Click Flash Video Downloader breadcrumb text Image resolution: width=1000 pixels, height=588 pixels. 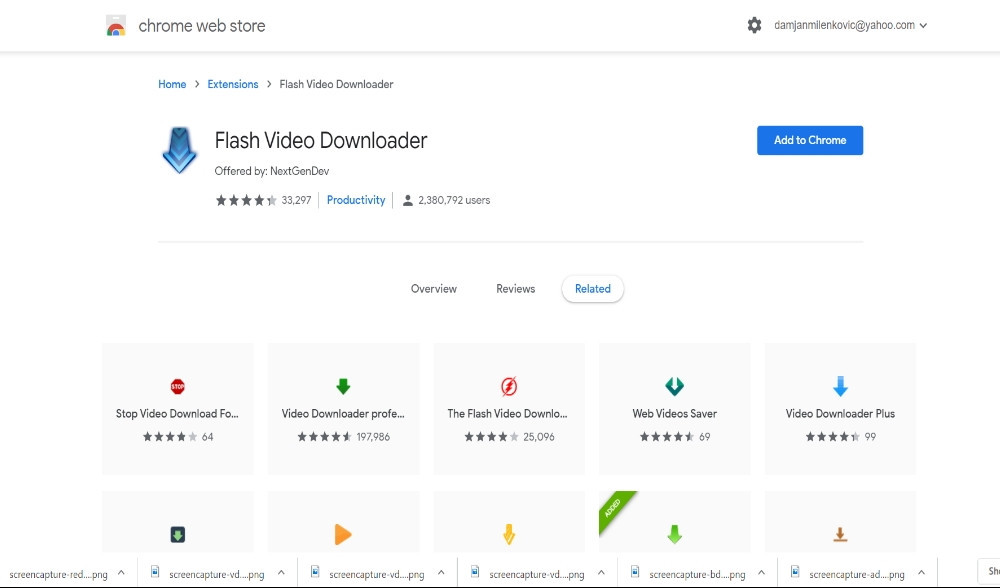point(336,84)
